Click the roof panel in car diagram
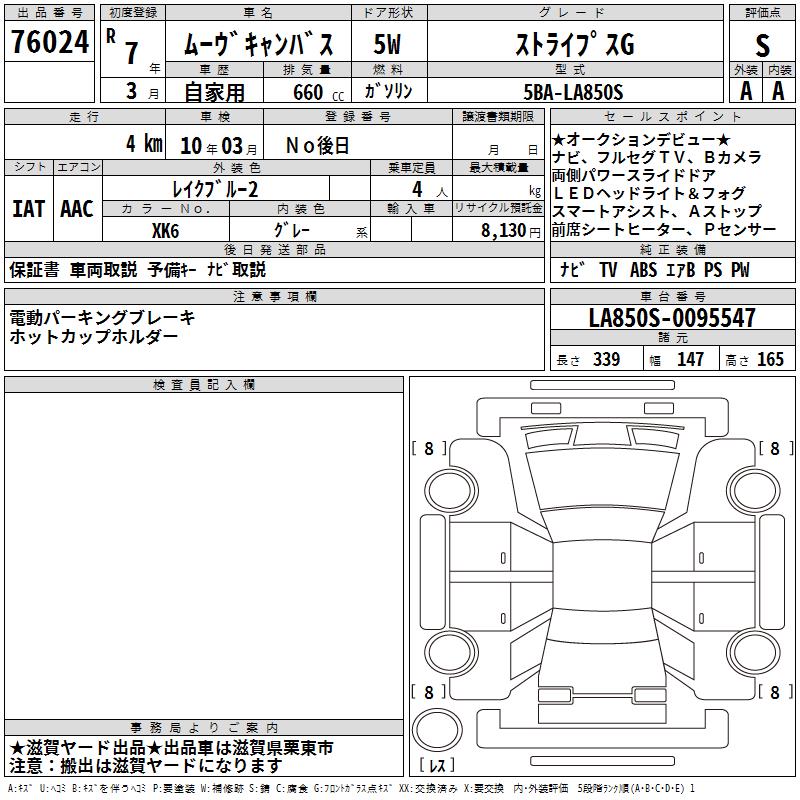Image resolution: width=800 pixels, height=800 pixels. click(x=602, y=574)
